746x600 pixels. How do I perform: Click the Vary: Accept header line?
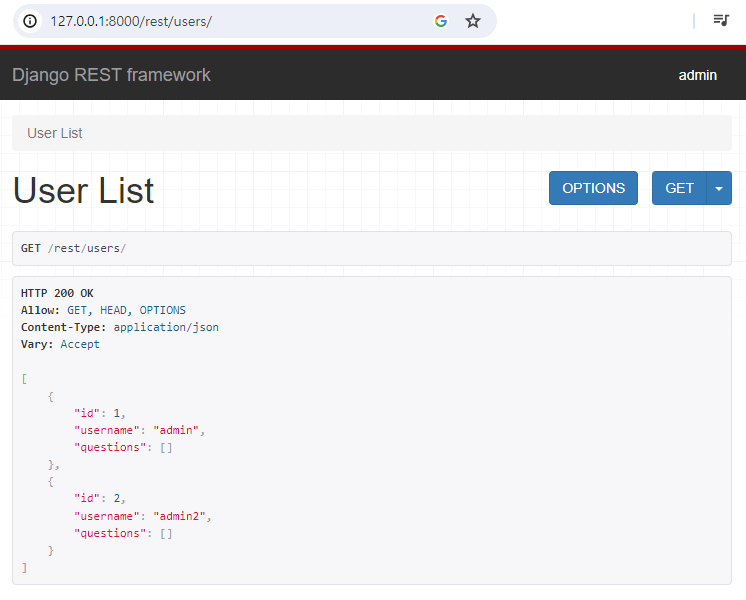pos(60,344)
